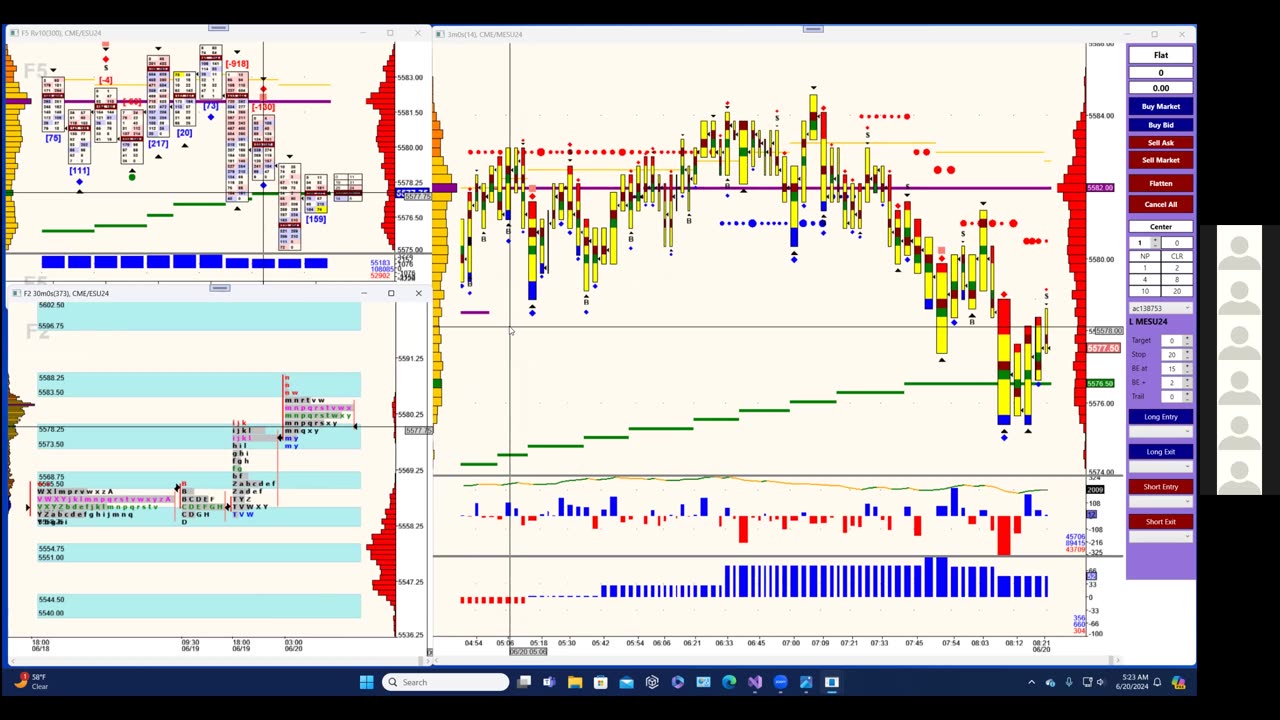Open the notification bell in system tray
Screen dimensions: 1280x720
pyautogui.click(x=1157, y=682)
